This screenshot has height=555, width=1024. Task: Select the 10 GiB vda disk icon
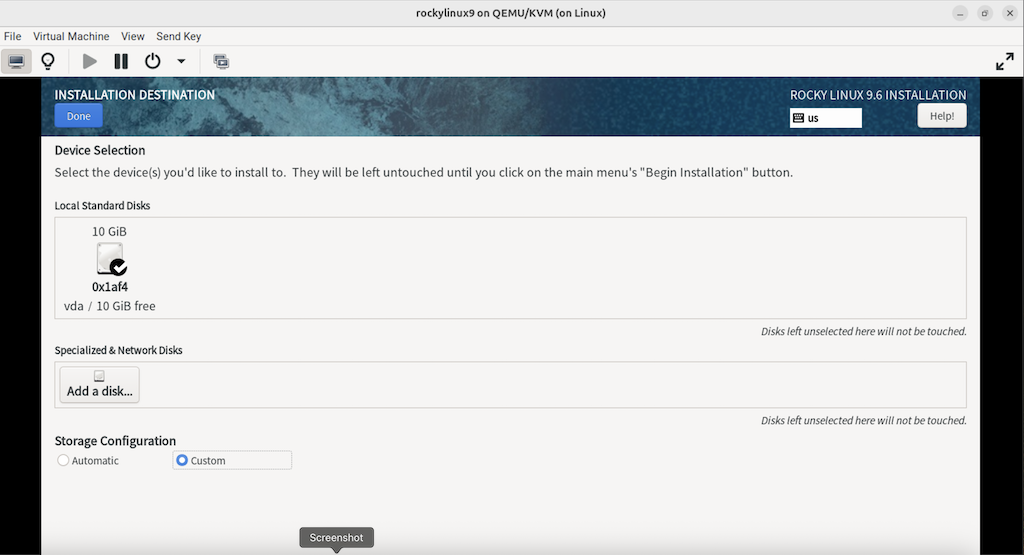click(x=110, y=259)
